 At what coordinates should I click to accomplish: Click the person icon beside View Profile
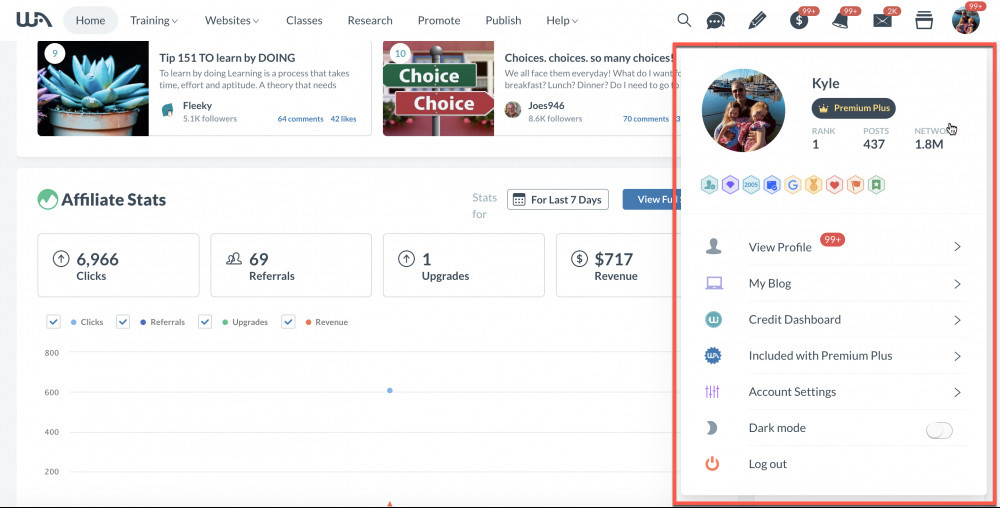(714, 247)
